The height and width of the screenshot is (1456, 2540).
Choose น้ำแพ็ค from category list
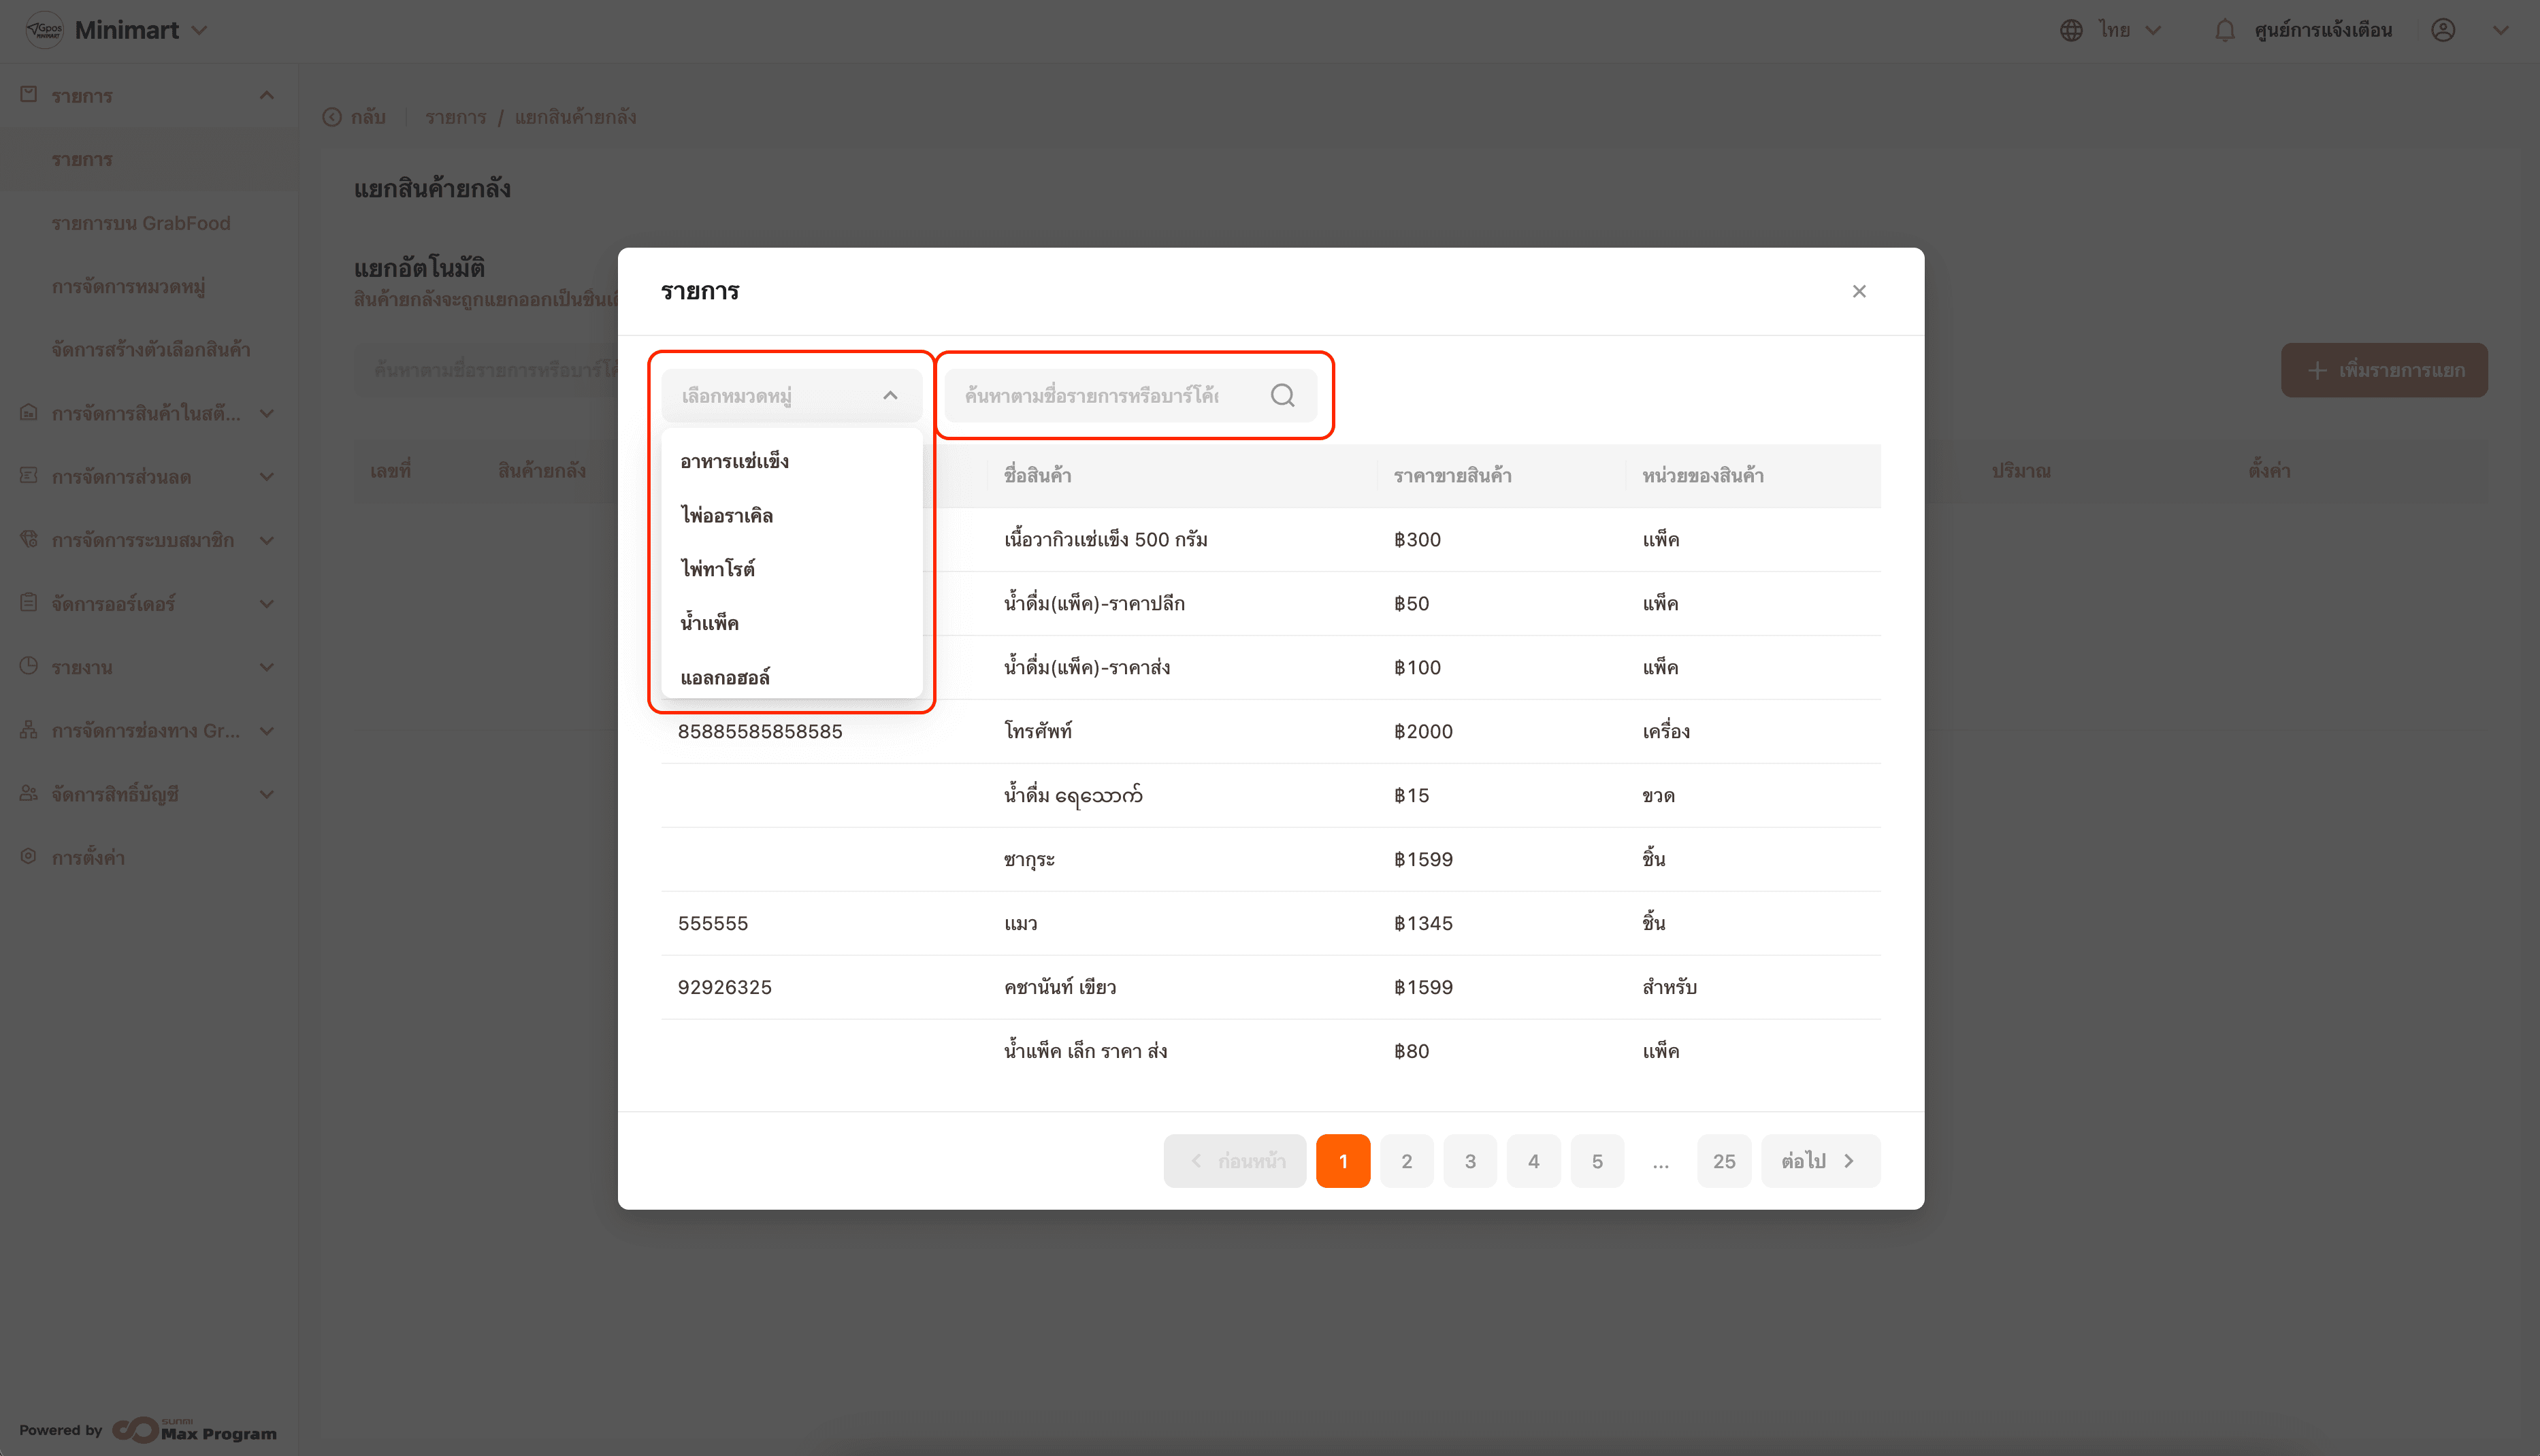[x=709, y=623]
